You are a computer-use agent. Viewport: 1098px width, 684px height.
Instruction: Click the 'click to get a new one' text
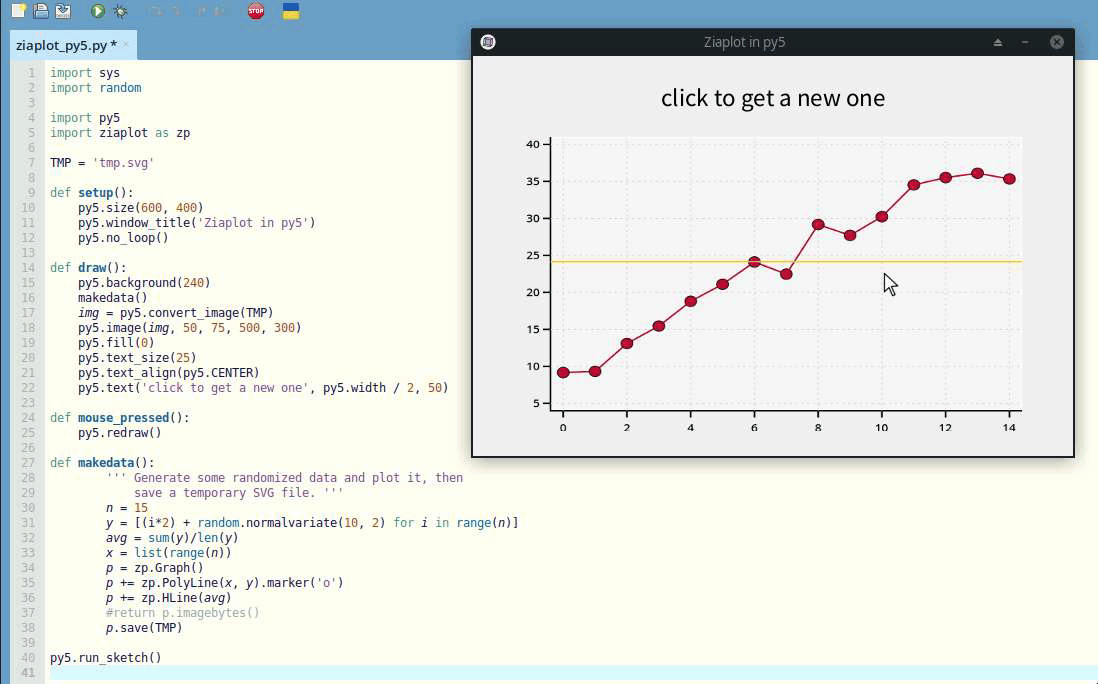pyautogui.click(x=772, y=98)
